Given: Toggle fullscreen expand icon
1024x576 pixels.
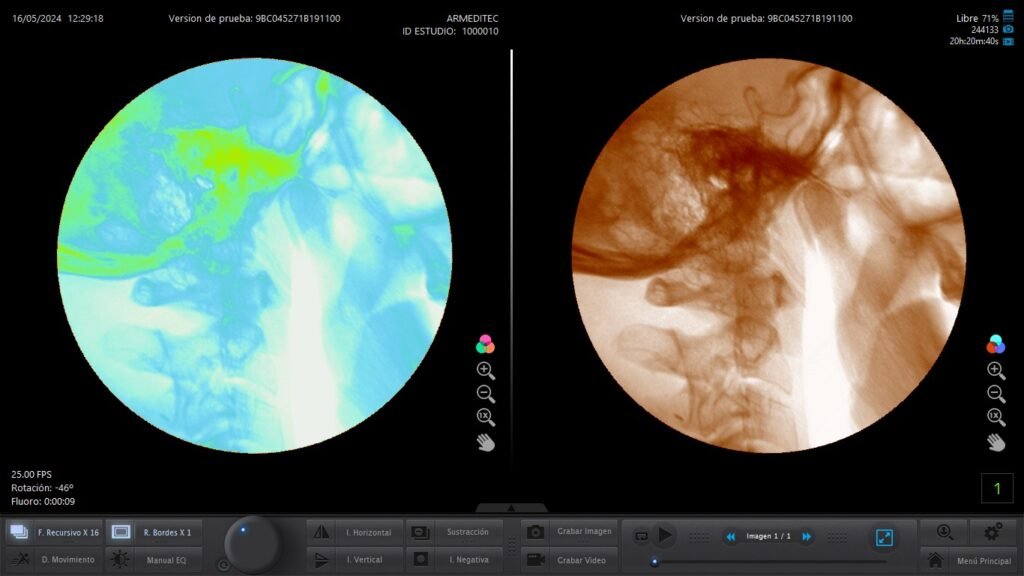Looking at the screenshot, I should click(884, 537).
